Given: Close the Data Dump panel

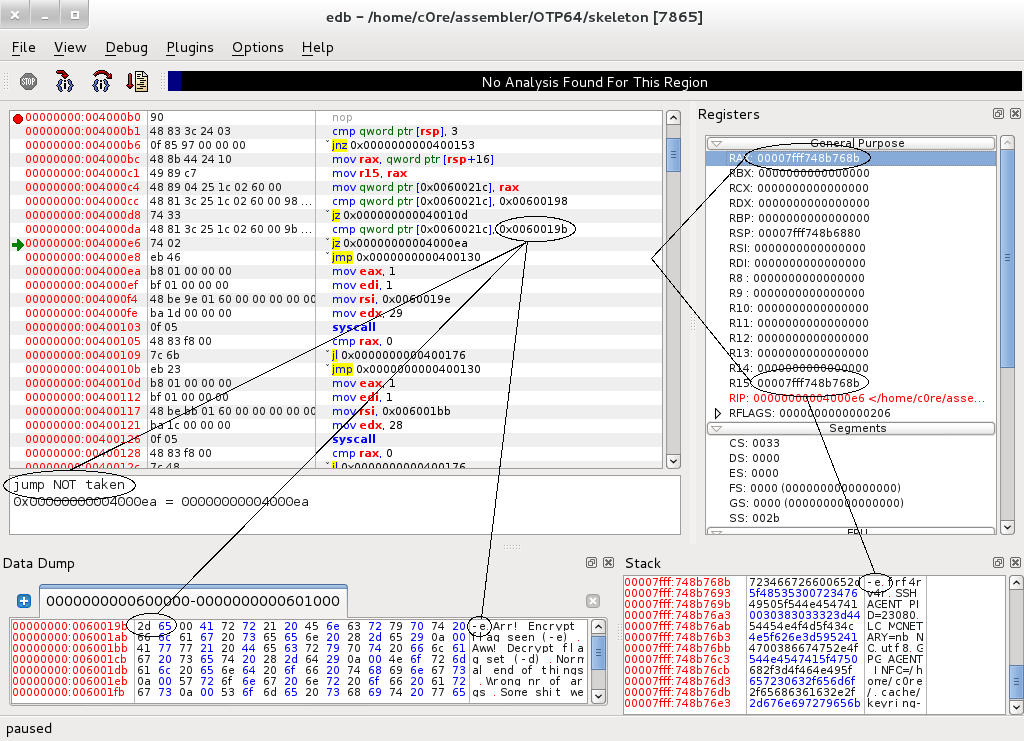Looking at the screenshot, I should point(608,562).
